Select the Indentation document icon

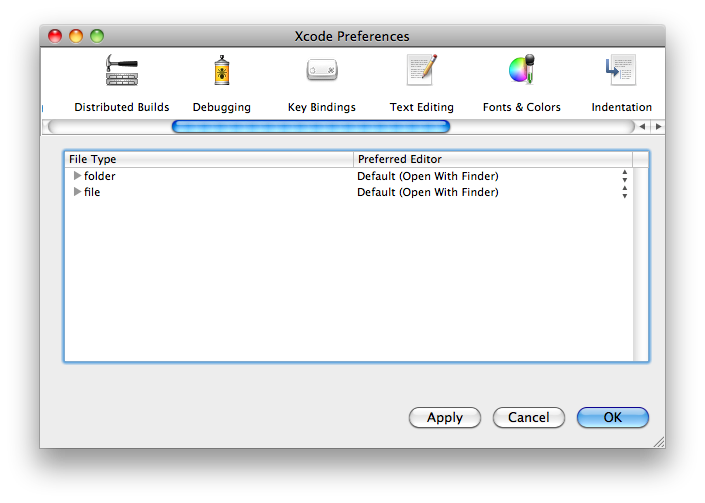click(621, 71)
